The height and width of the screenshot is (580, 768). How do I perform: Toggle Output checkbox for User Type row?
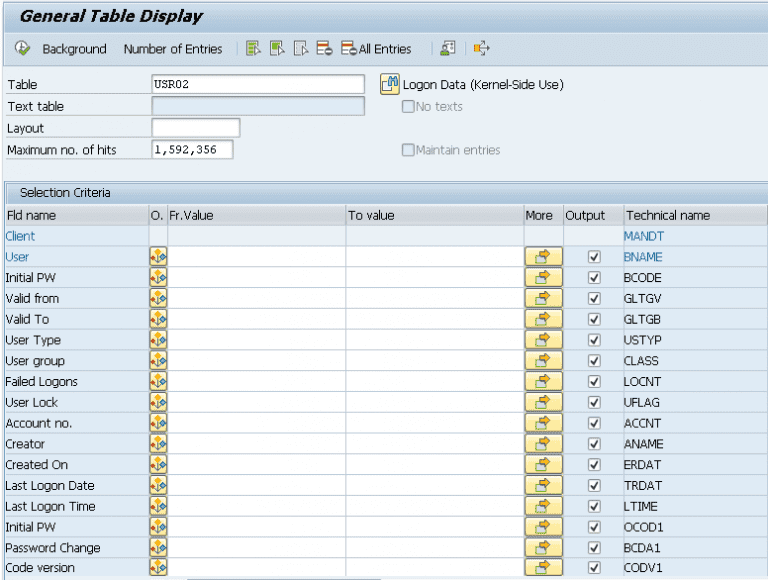[x=594, y=340]
